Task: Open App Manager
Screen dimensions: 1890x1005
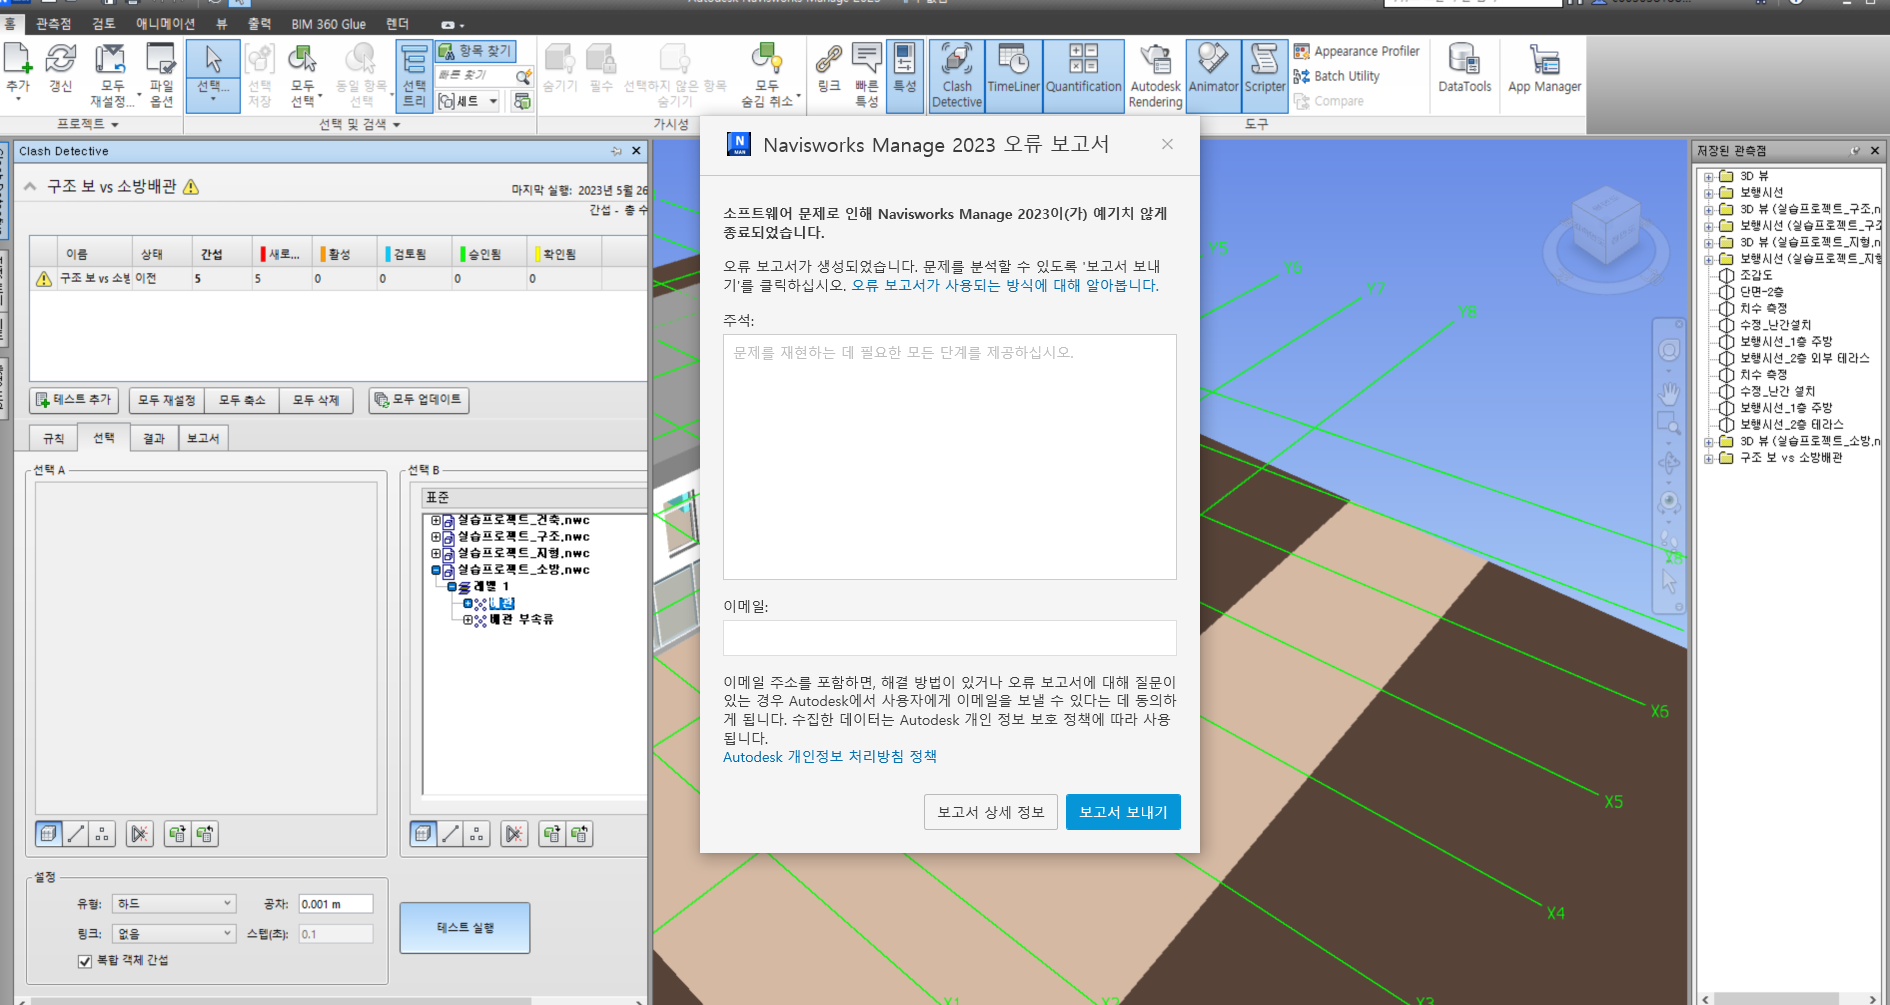Action: pyautogui.click(x=1544, y=69)
